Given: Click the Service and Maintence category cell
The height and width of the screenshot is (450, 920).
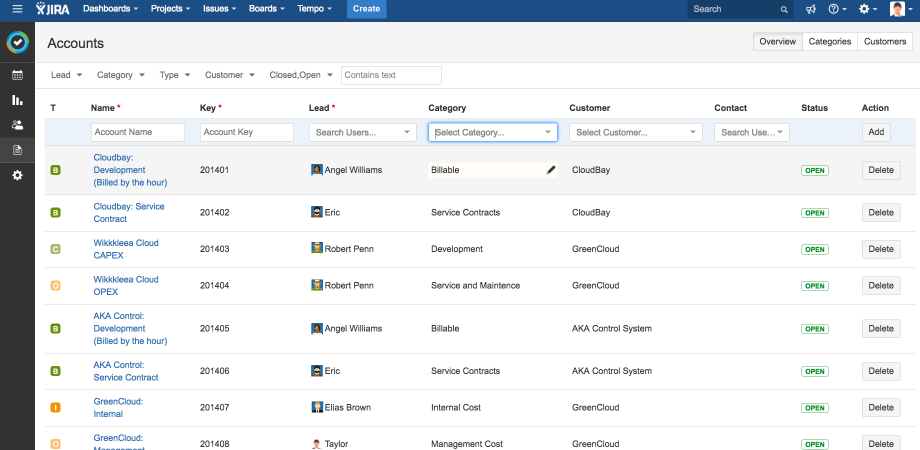Looking at the screenshot, I should pyautogui.click(x=475, y=285).
